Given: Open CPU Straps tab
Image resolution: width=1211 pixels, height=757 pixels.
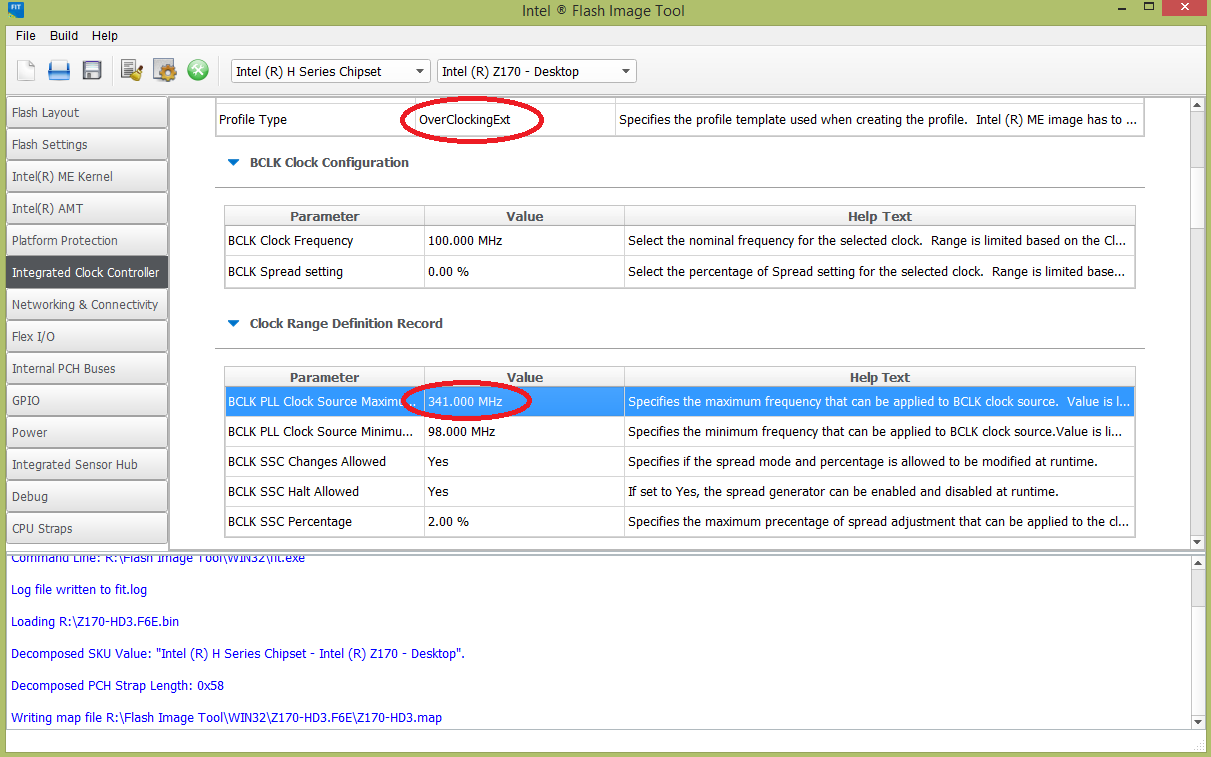Looking at the screenshot, I should coord(86,529).
